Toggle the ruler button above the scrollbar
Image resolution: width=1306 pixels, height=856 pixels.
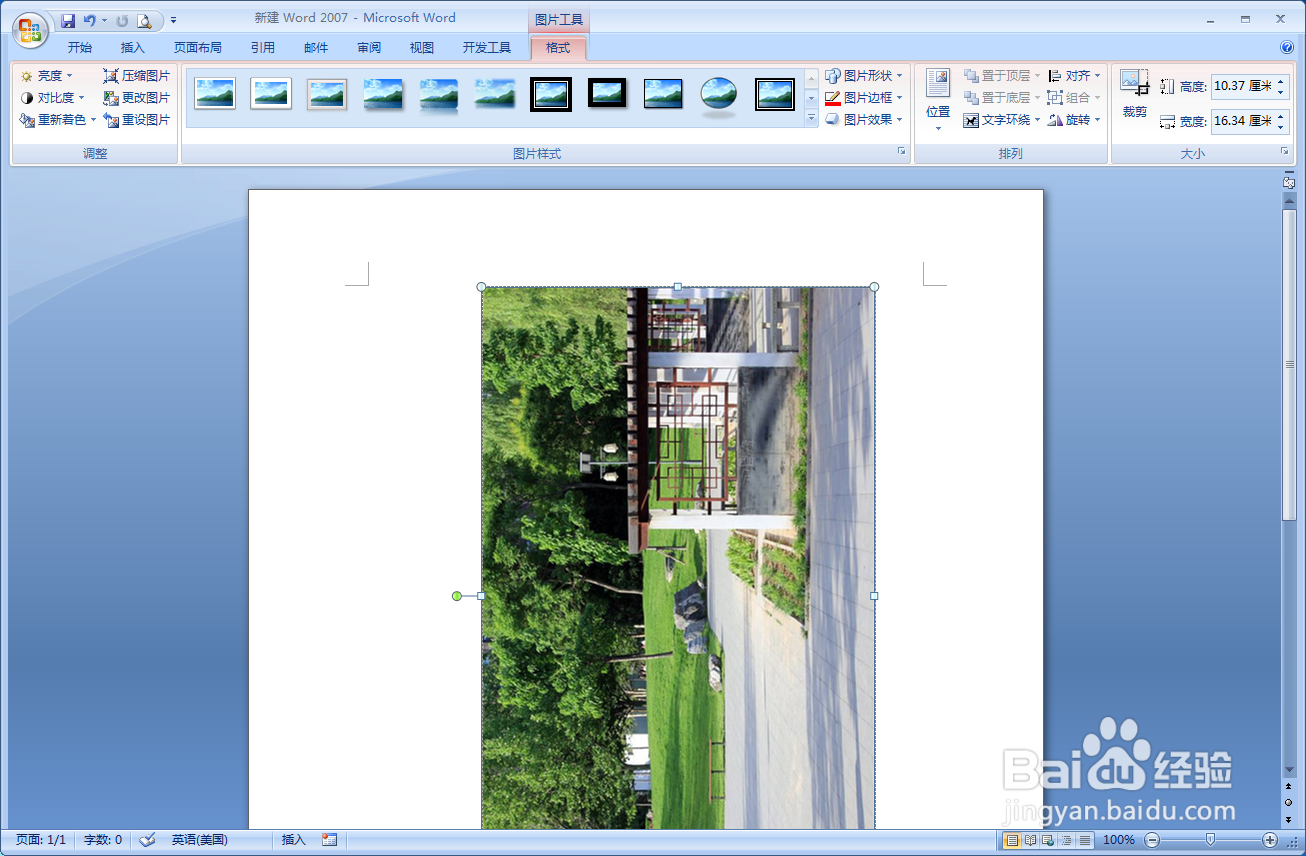coord(1289,182)
